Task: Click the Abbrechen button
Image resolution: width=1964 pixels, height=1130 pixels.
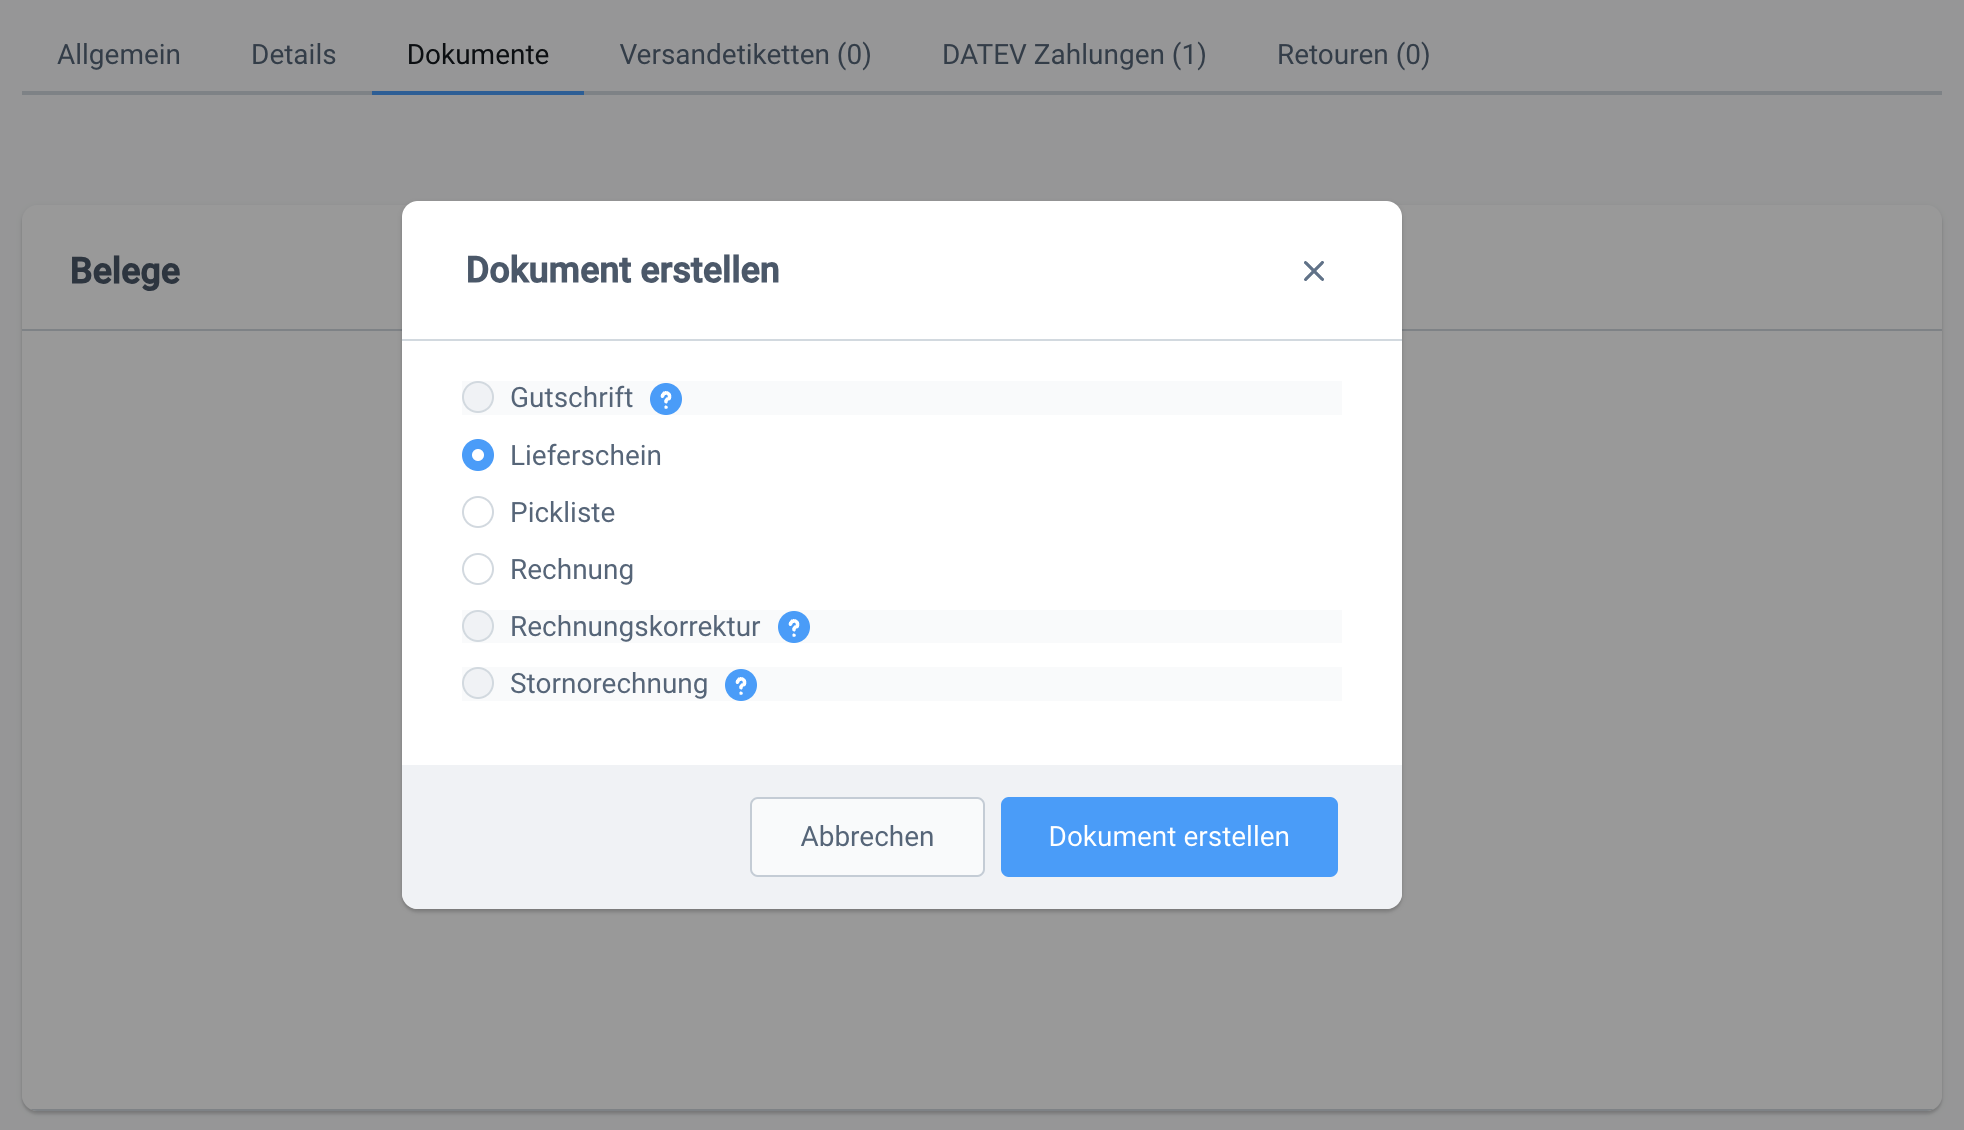Action: pyautogui.click(x=866, y=837)
